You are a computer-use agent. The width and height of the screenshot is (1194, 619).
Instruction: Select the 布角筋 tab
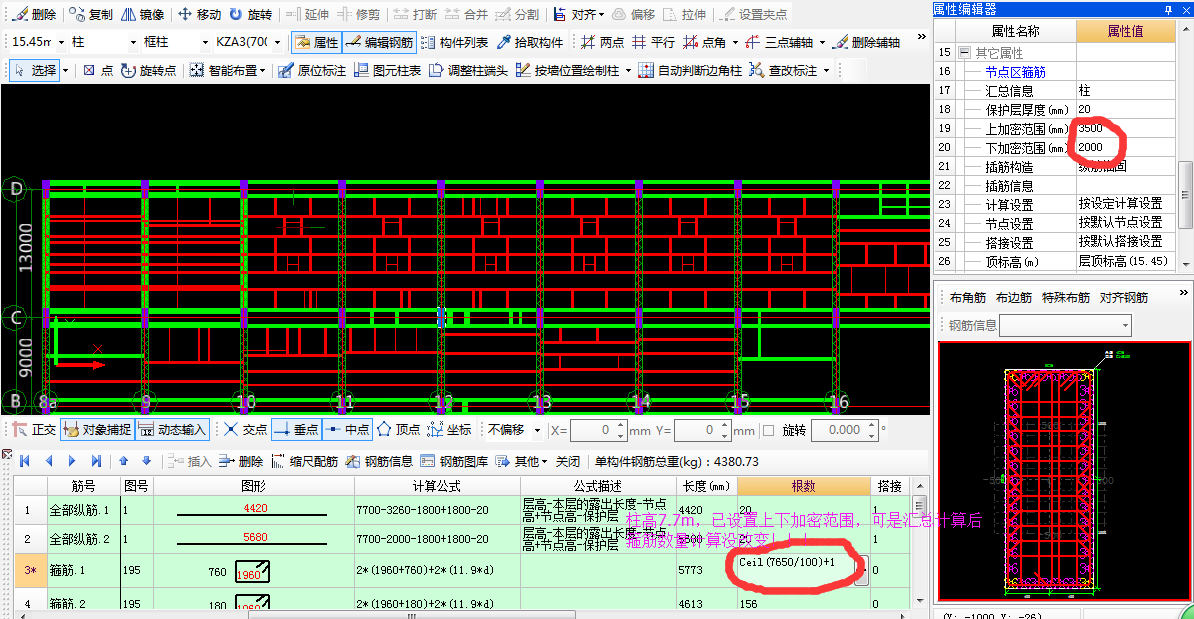(x=968, y=298)
